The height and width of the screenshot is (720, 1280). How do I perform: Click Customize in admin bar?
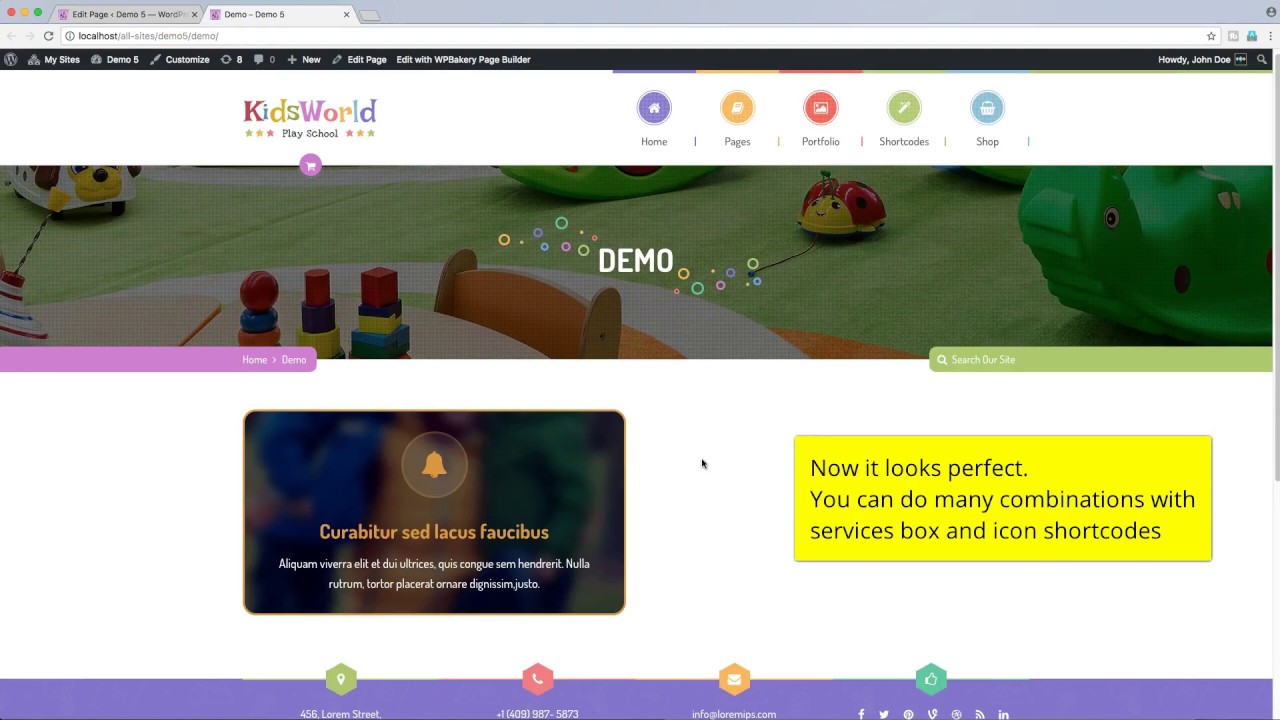(180, 59)
